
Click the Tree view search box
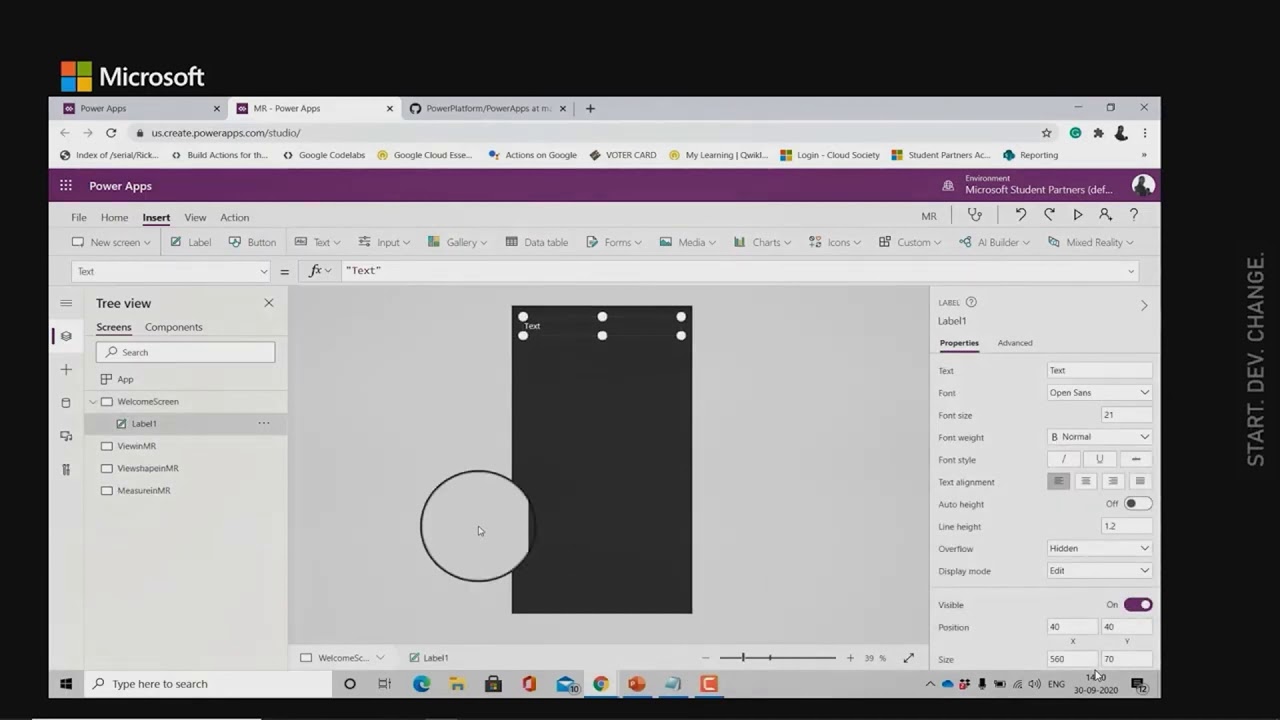[x=185, y=352]
